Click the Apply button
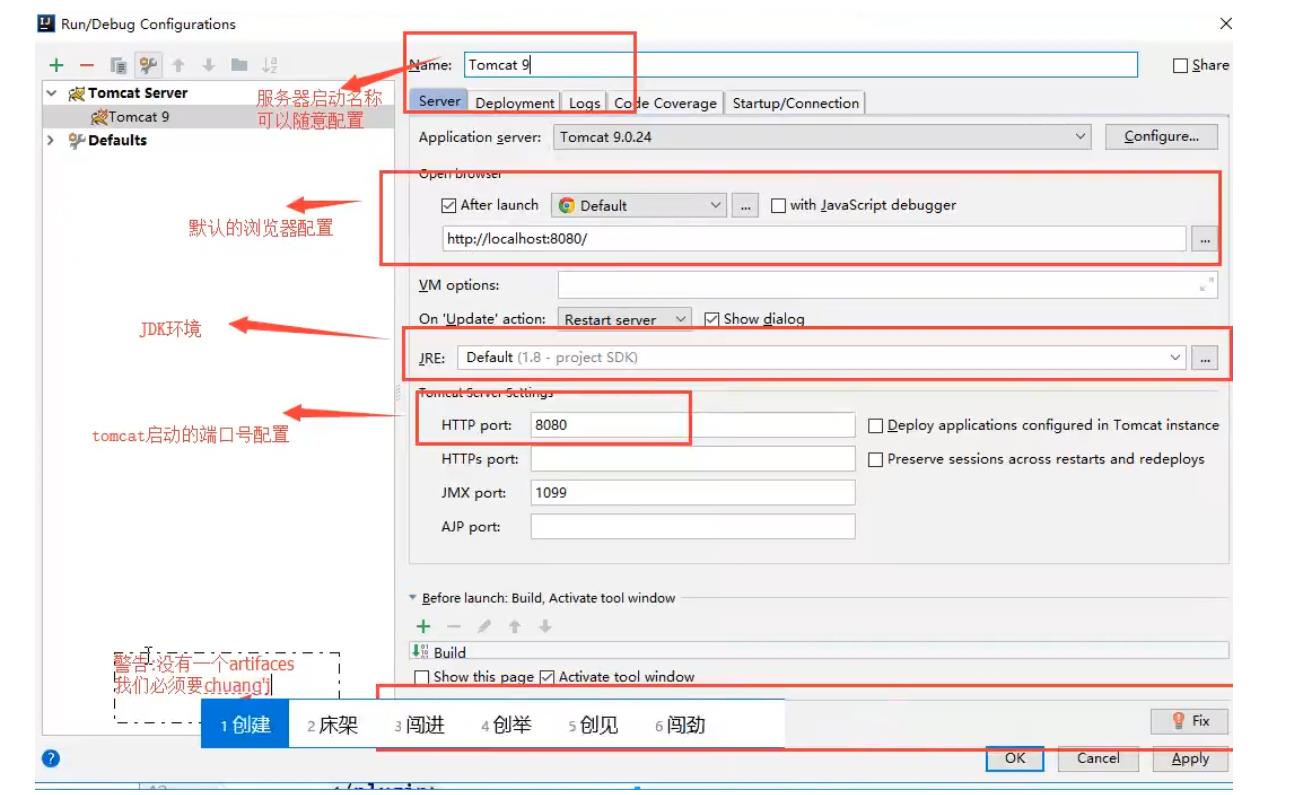This screenshot has height=795, width=1312. pos(1190,758)
